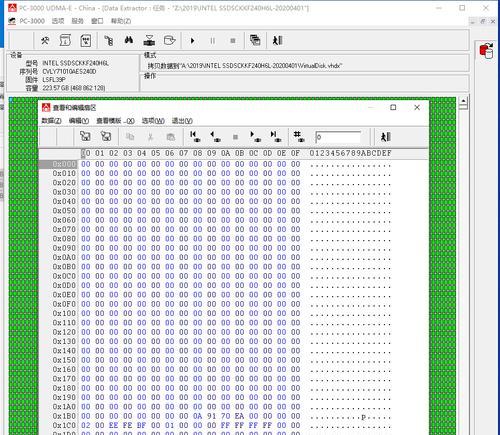500x435 pixels.
Task: Click the sector number input field
Action: coord(338,137)
